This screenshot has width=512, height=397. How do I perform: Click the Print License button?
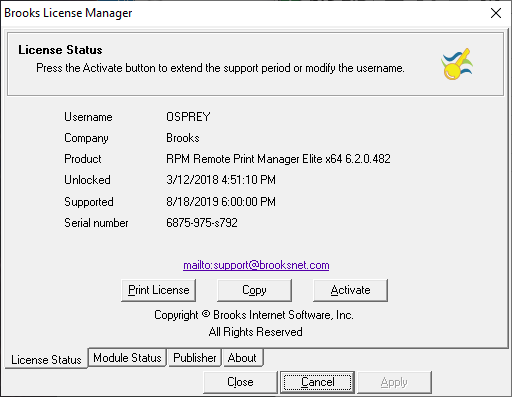(158, 290)
